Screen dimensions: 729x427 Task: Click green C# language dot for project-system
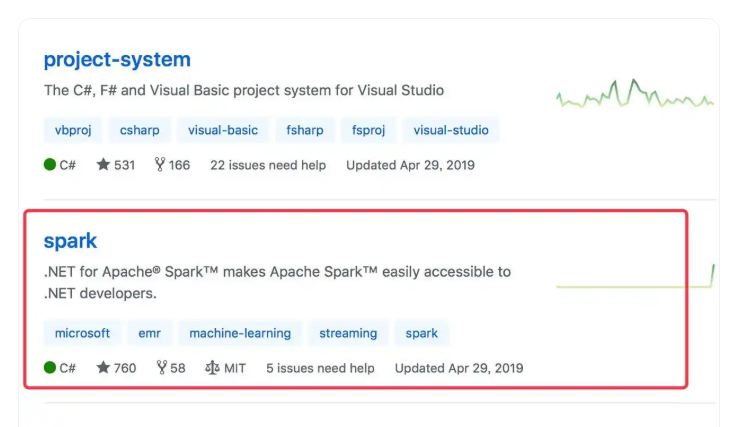[x=50, y=164]
